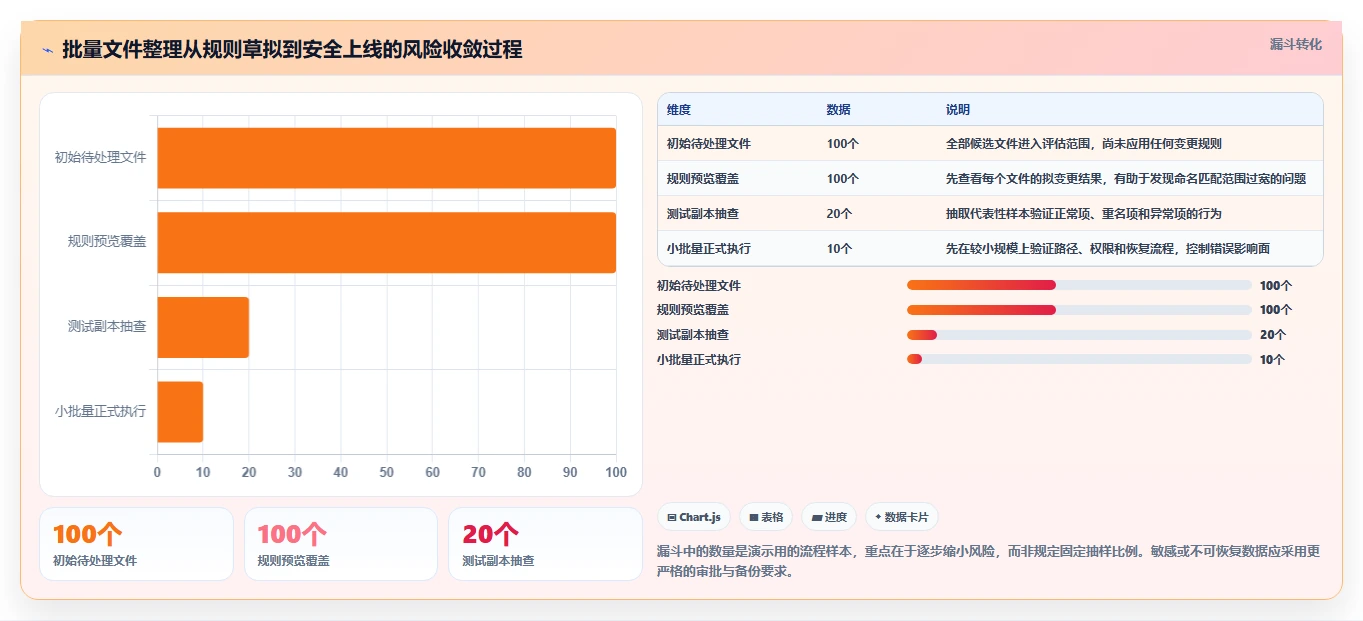Click the 规则预览覆盖 bar in the chart
This screenshot has width=1363, height=621.
(386, 242)
